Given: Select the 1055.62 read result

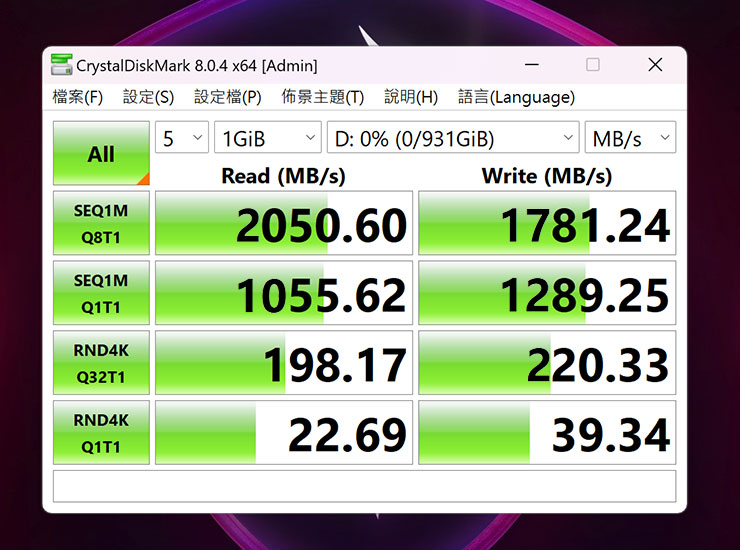Looking at the screenshot, I should pyautogui.click(x=284, y=293).
